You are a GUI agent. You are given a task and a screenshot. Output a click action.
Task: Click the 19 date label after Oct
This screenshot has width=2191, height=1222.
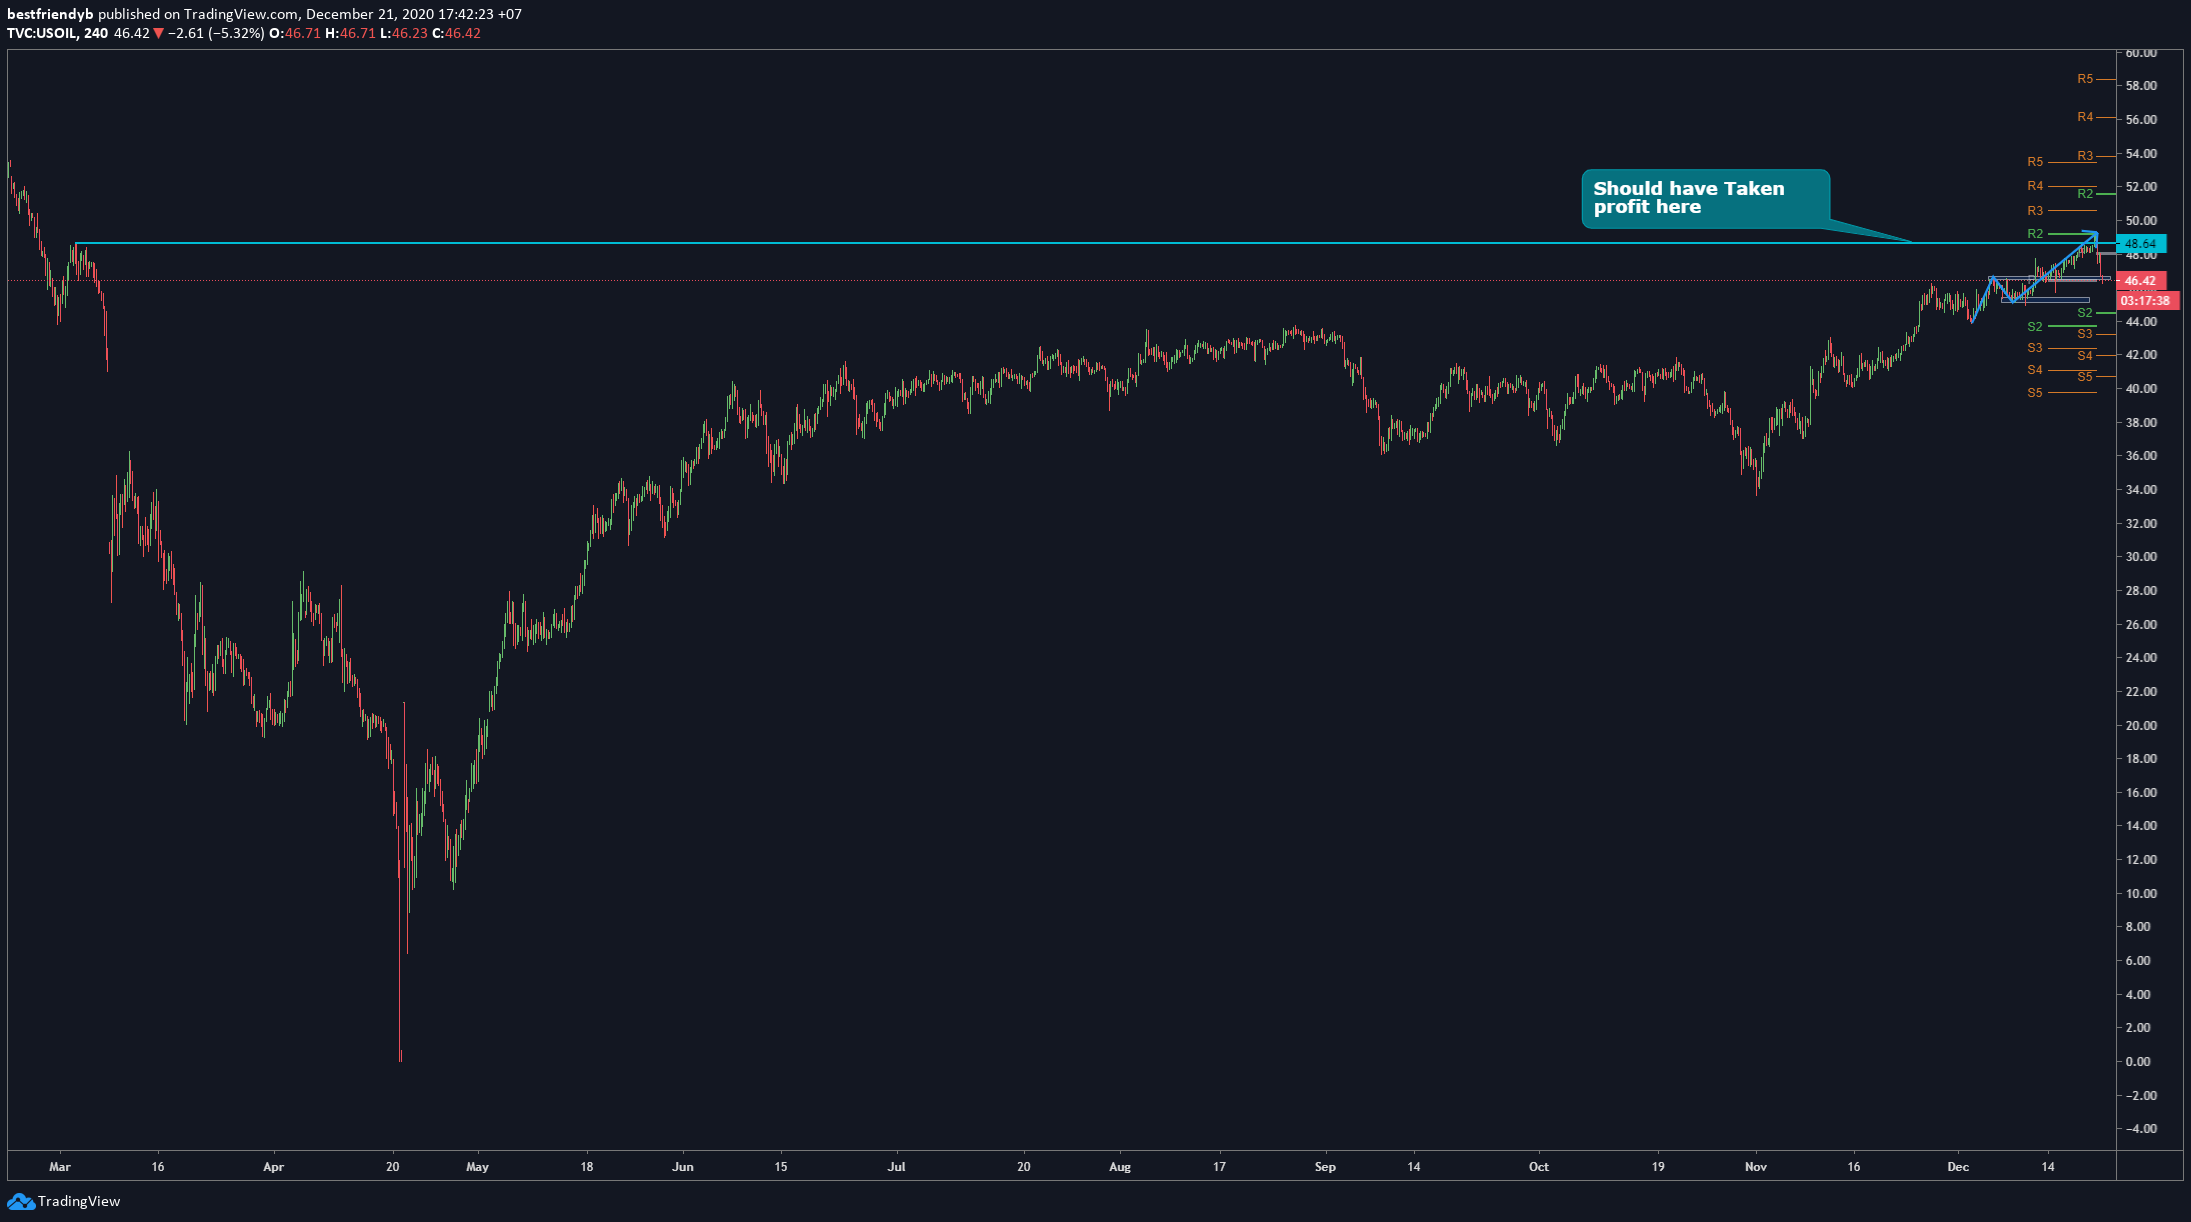click(1658, 1166)
